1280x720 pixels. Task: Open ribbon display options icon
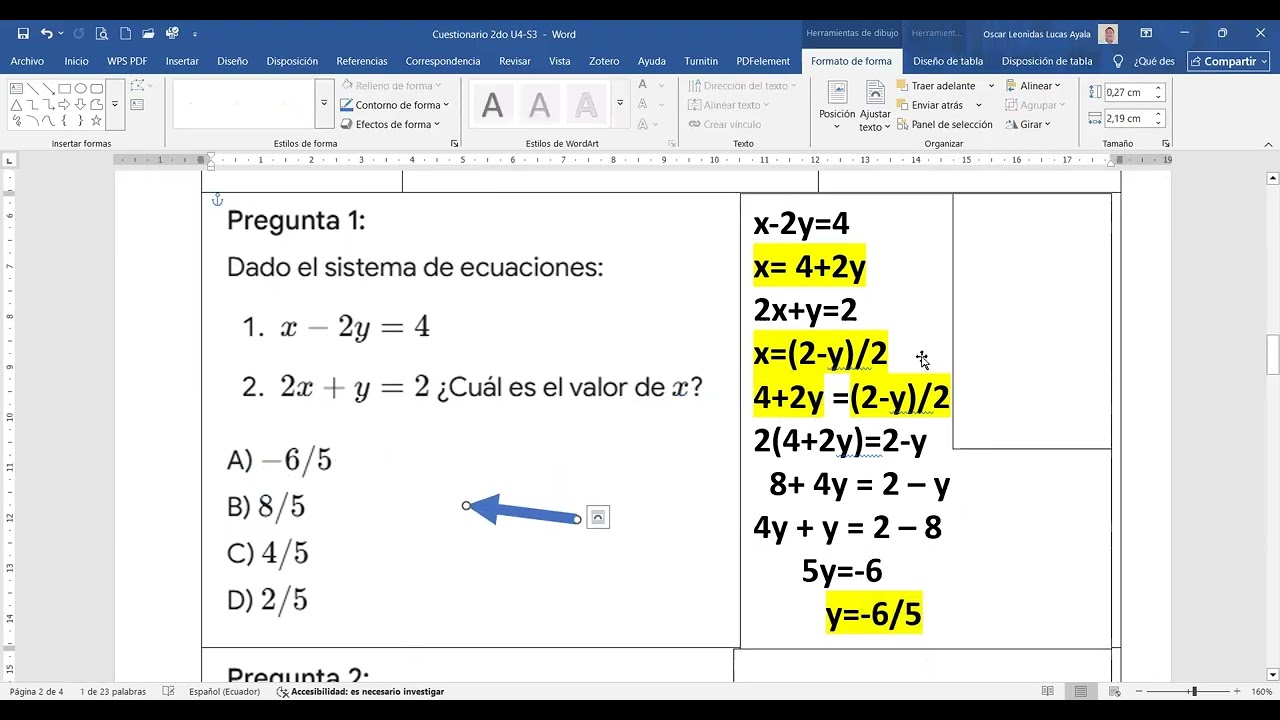[x=1146, y=33]
